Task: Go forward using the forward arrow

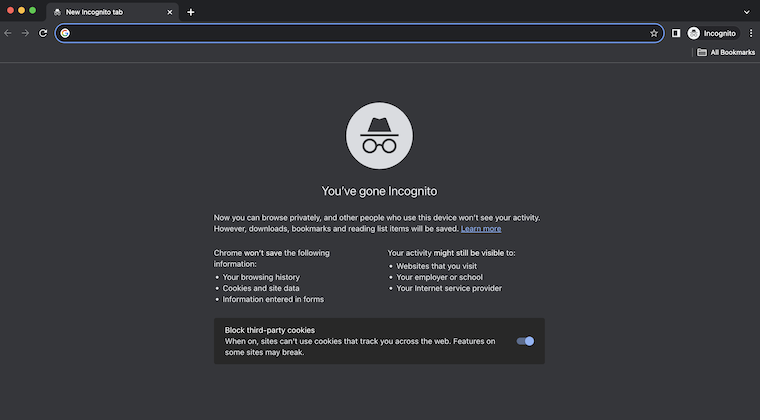Action: (x=25, y=33)
